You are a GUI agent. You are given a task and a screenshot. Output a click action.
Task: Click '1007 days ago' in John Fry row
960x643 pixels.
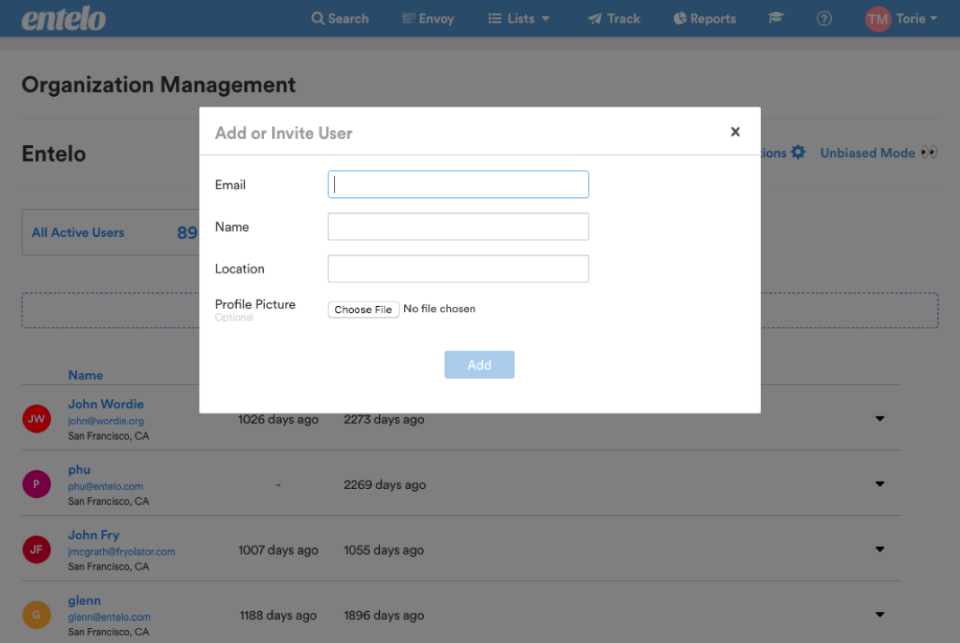pos(278,550)
